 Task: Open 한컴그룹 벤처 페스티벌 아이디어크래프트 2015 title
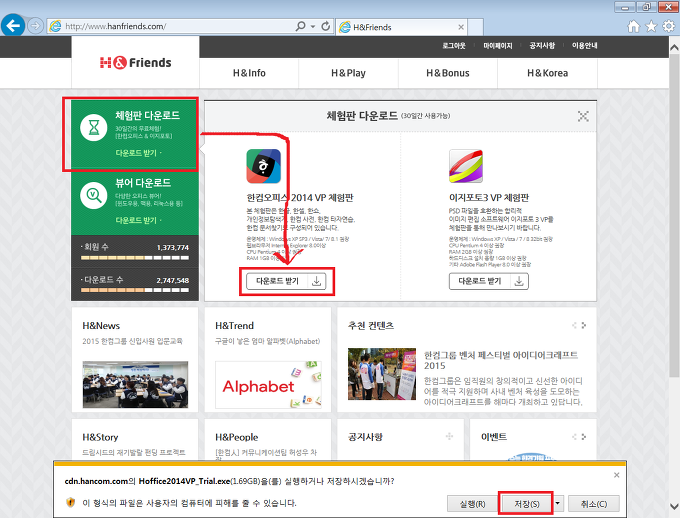(x=501, y=360)
